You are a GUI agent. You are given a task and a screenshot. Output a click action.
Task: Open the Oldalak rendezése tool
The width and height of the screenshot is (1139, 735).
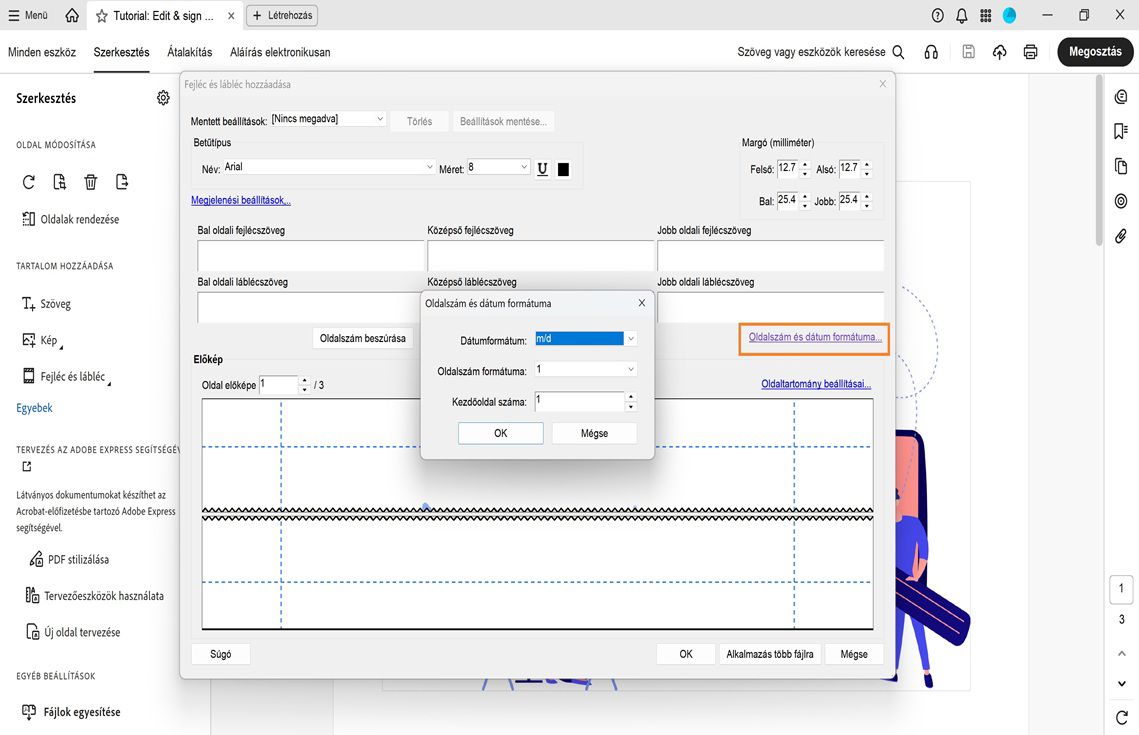(70, 219)
